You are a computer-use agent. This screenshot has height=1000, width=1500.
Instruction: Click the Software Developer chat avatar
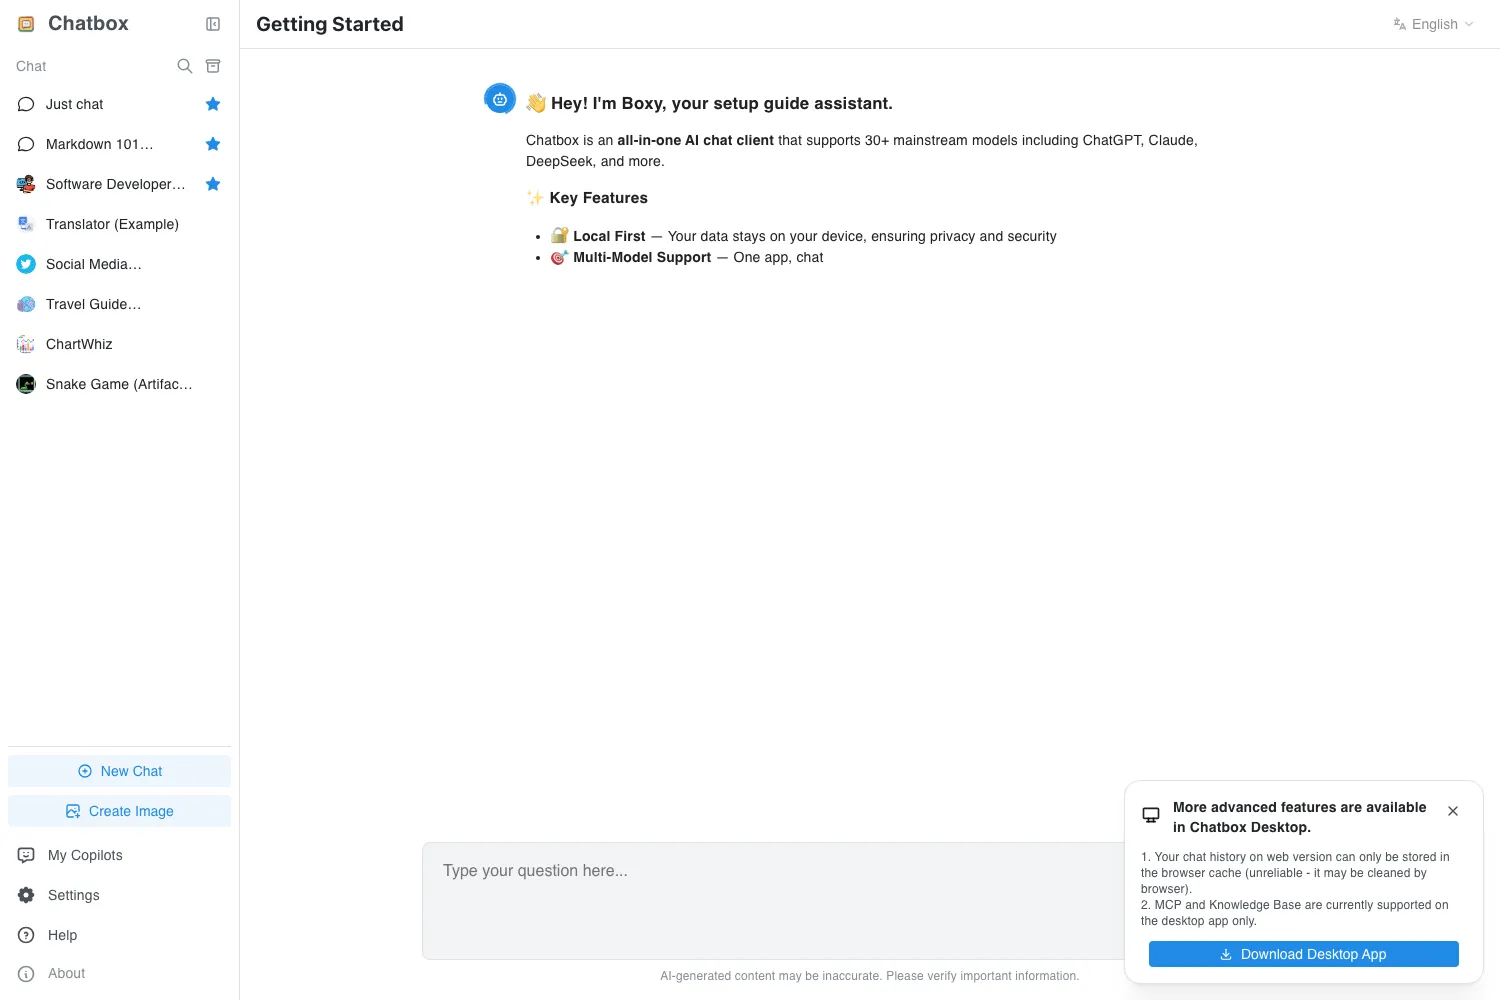pos(26,184)
